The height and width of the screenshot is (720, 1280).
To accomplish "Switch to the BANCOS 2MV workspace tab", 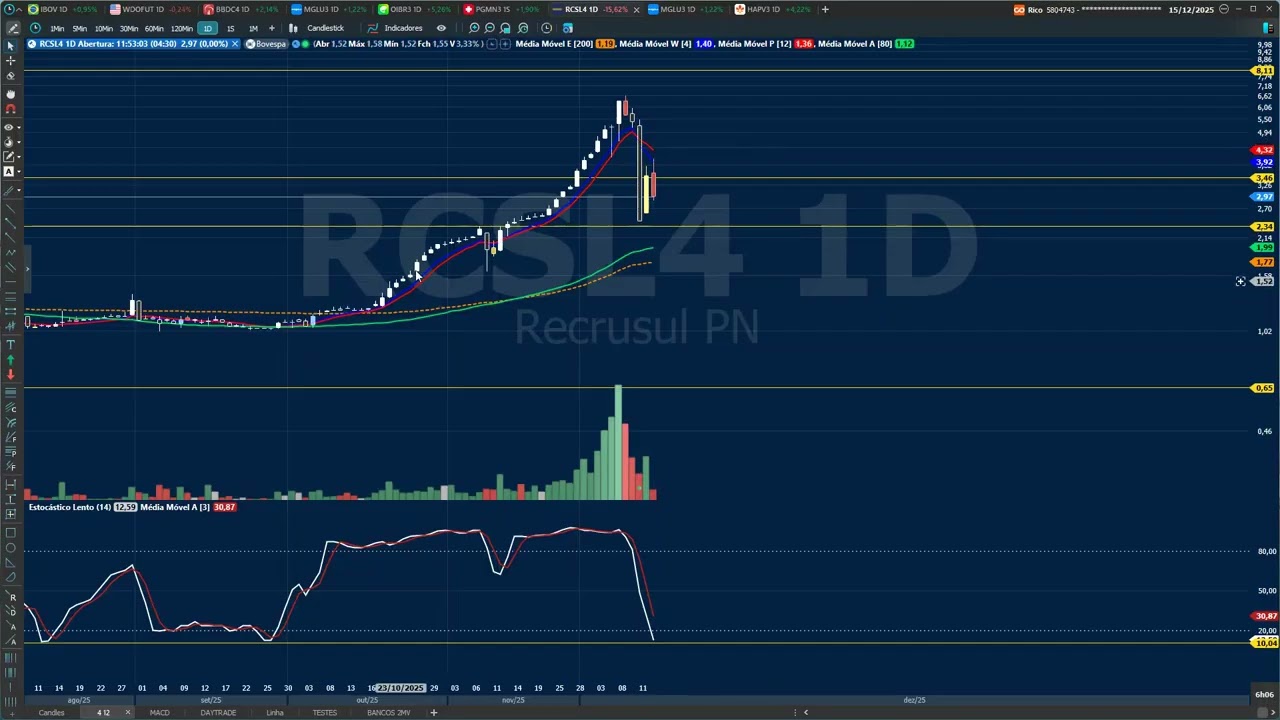I will tap(389, 713).
